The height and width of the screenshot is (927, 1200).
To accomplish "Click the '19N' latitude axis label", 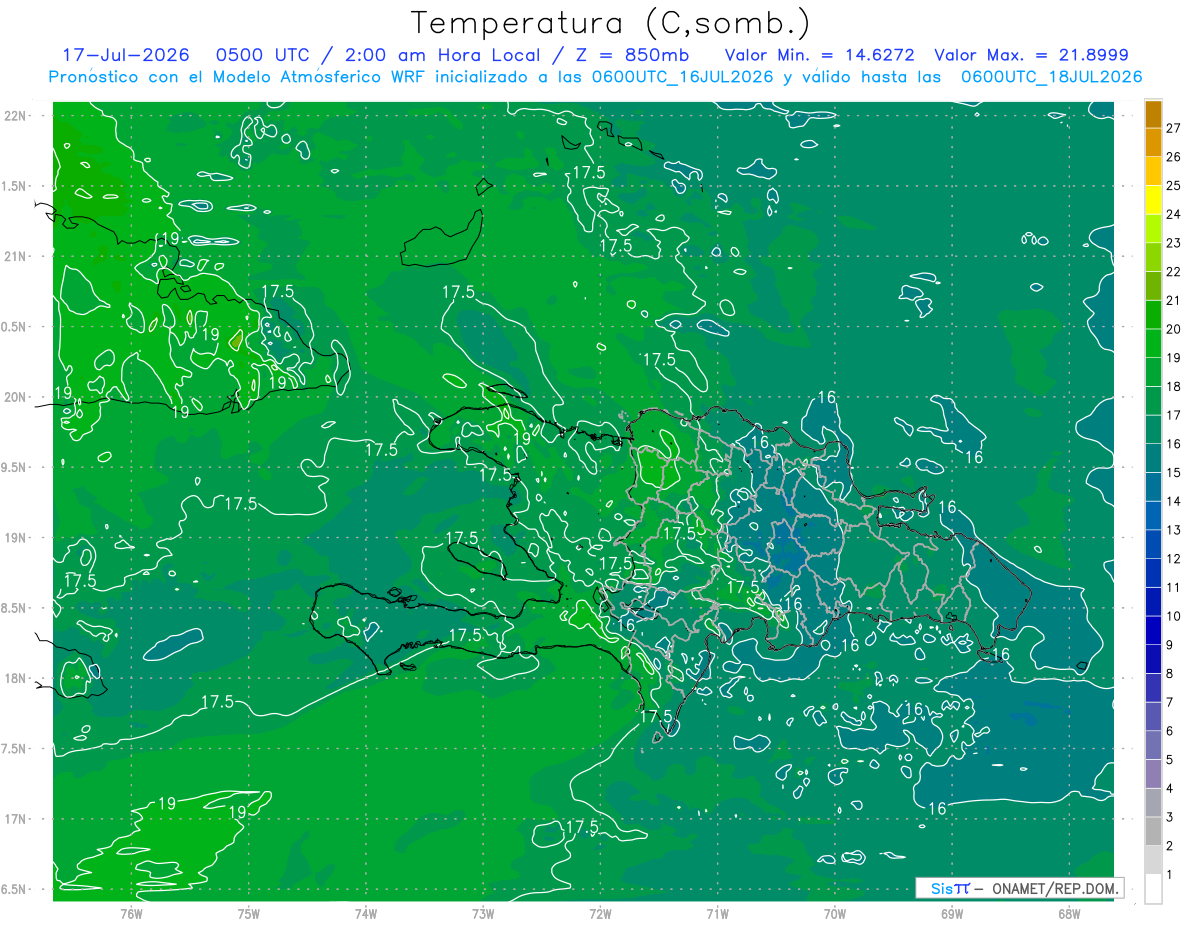I will pos(15,538).
